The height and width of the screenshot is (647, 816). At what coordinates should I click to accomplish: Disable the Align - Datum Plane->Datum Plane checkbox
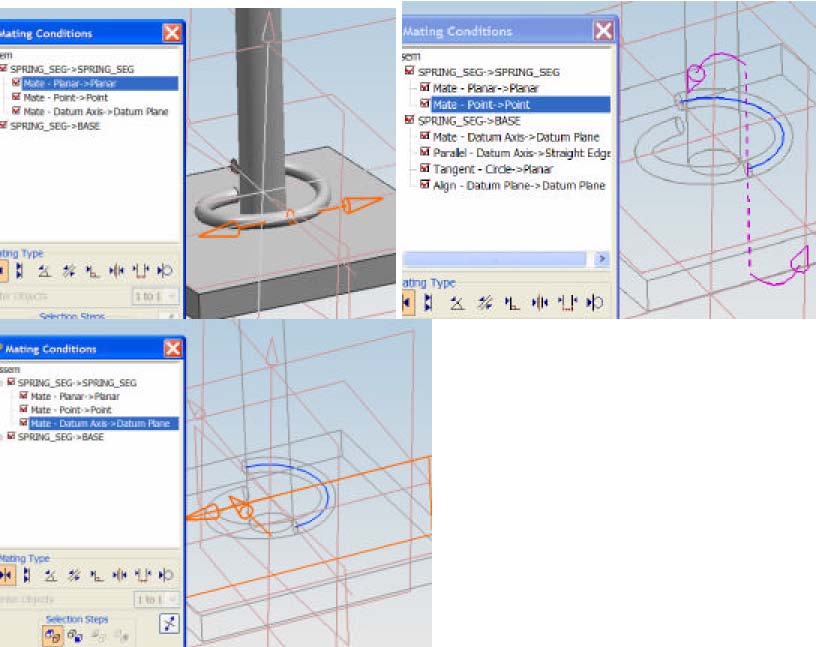point(425,185)
